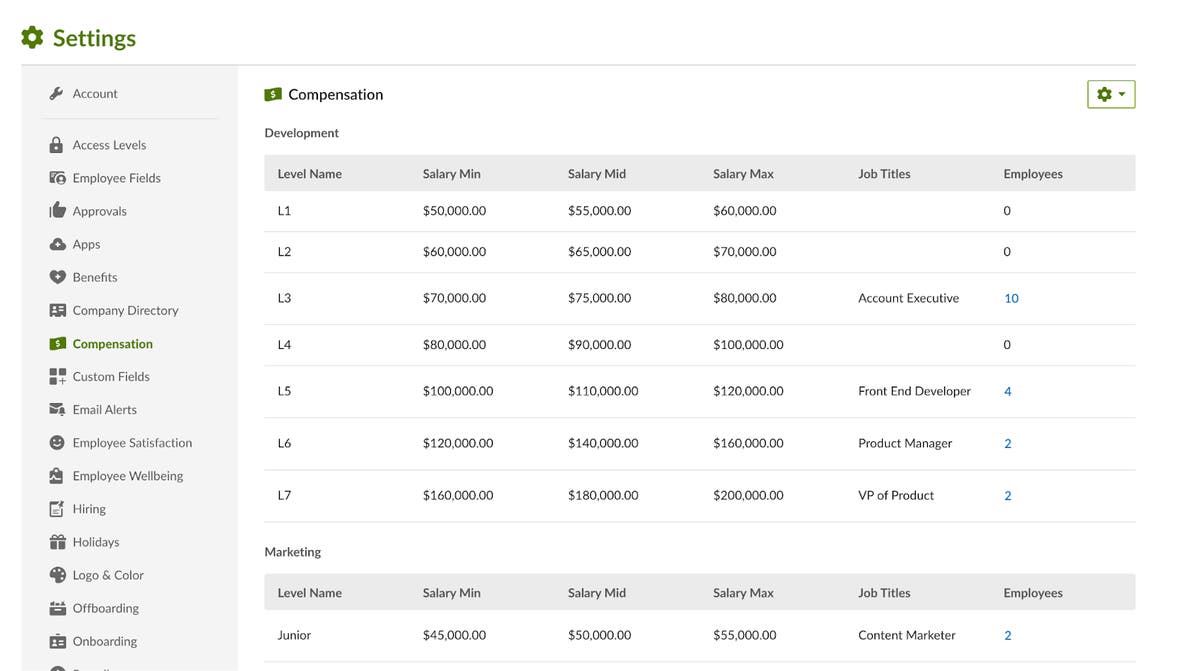Open Apps via the cloud icon
Screen dimensions: 1200x671
[x=58, y=243]
